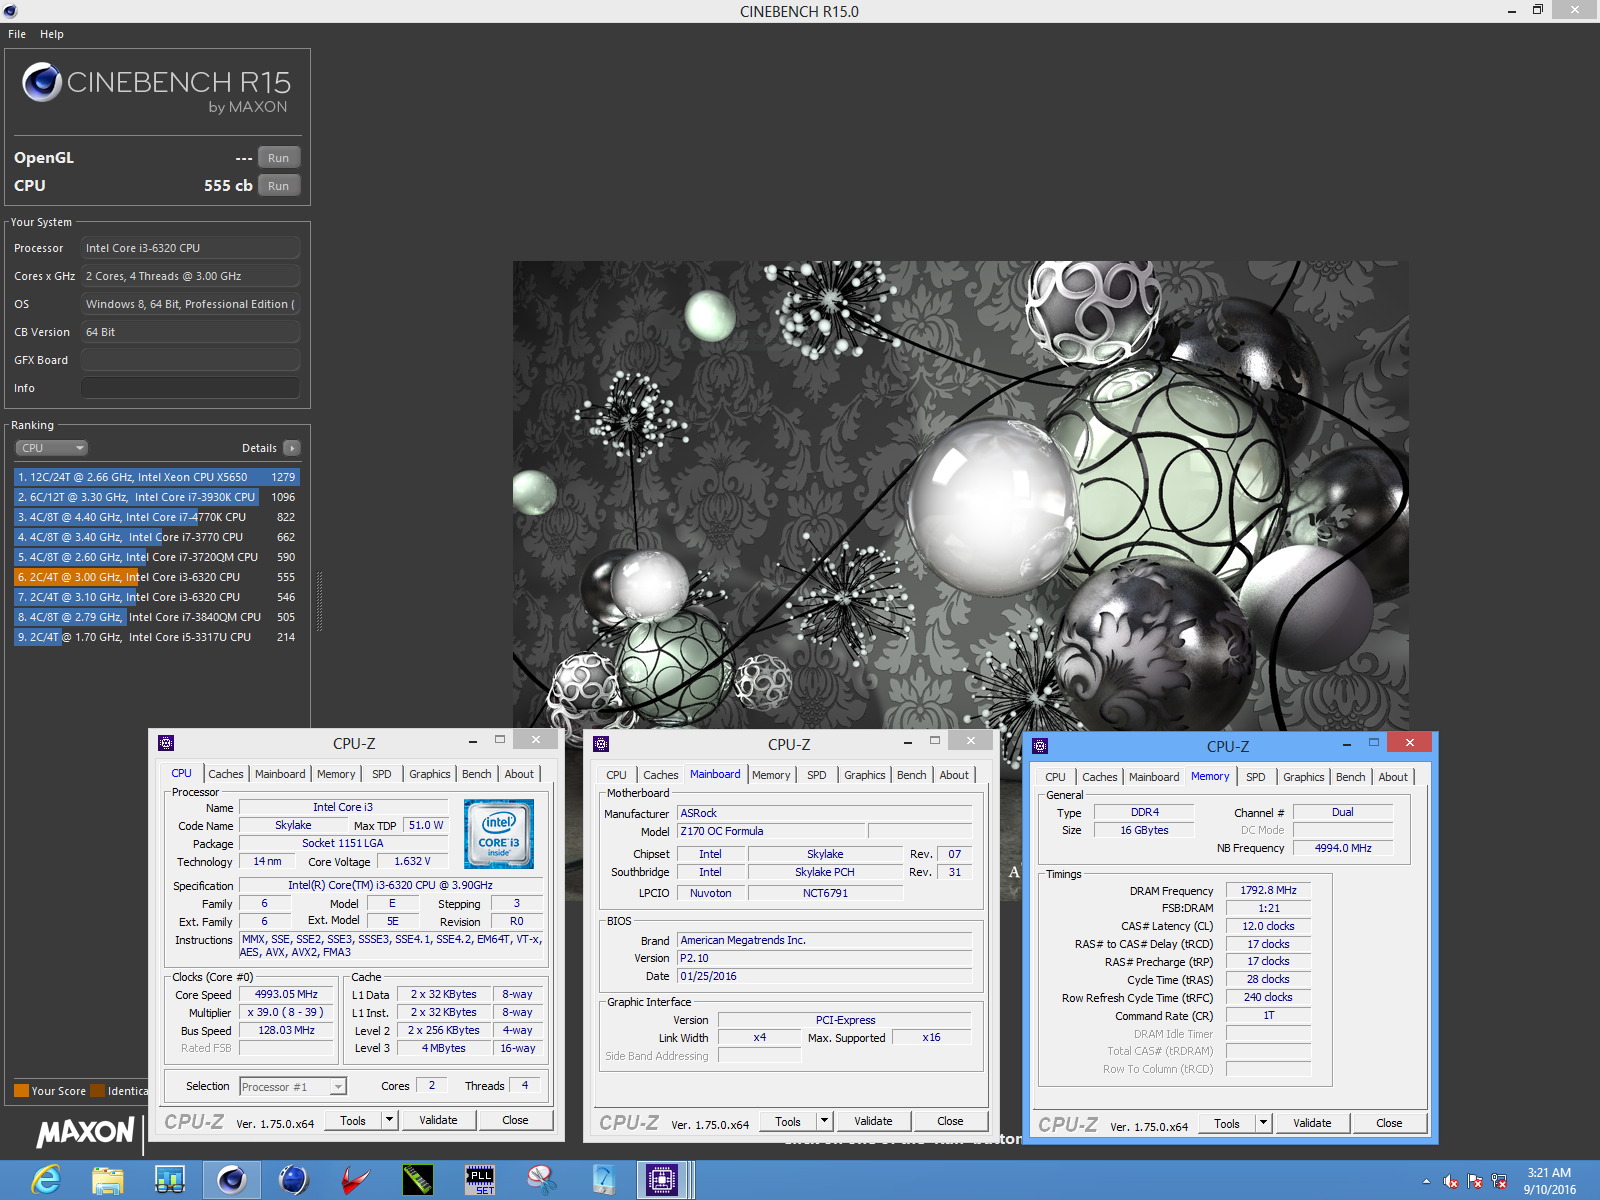Viewport: 1600px width, 1200px height.
Task: Open SPD tab in CPU-Z Memory window
Action: click(x=1256, y=777)
